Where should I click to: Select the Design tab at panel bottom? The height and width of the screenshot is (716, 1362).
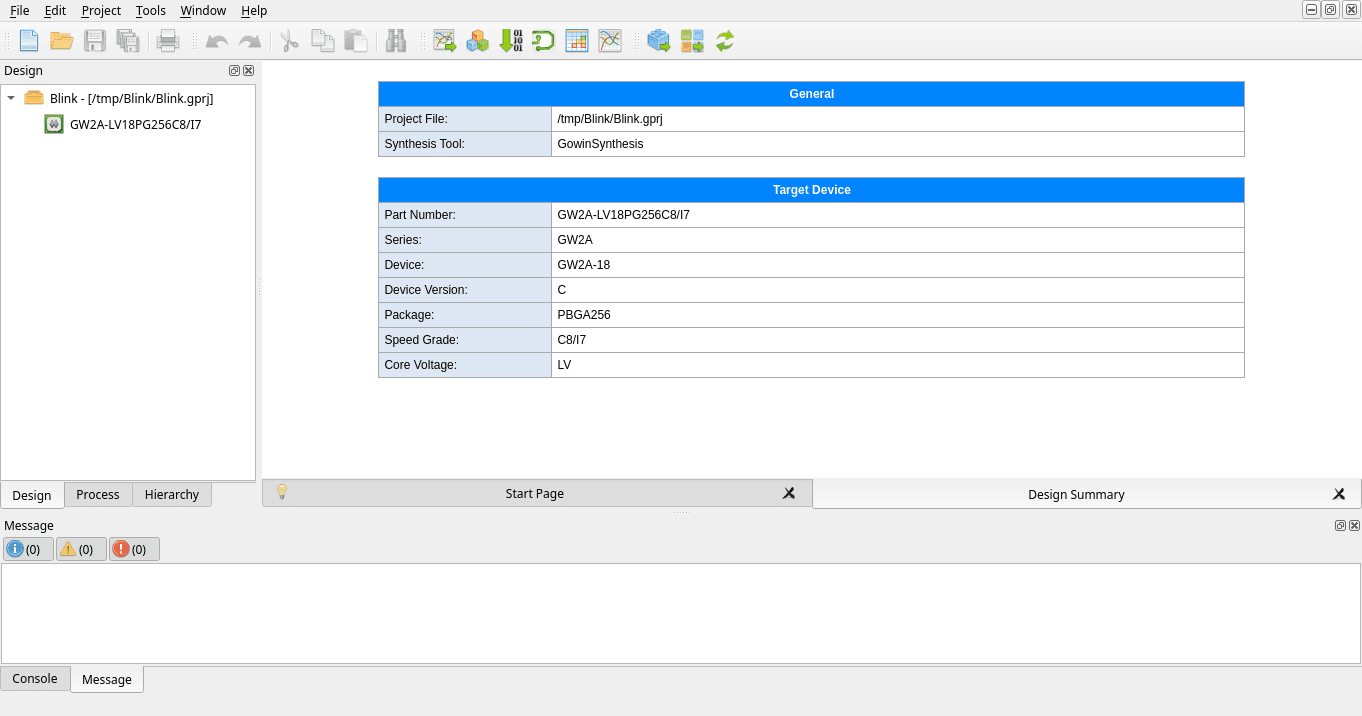(x=32, y=495)
